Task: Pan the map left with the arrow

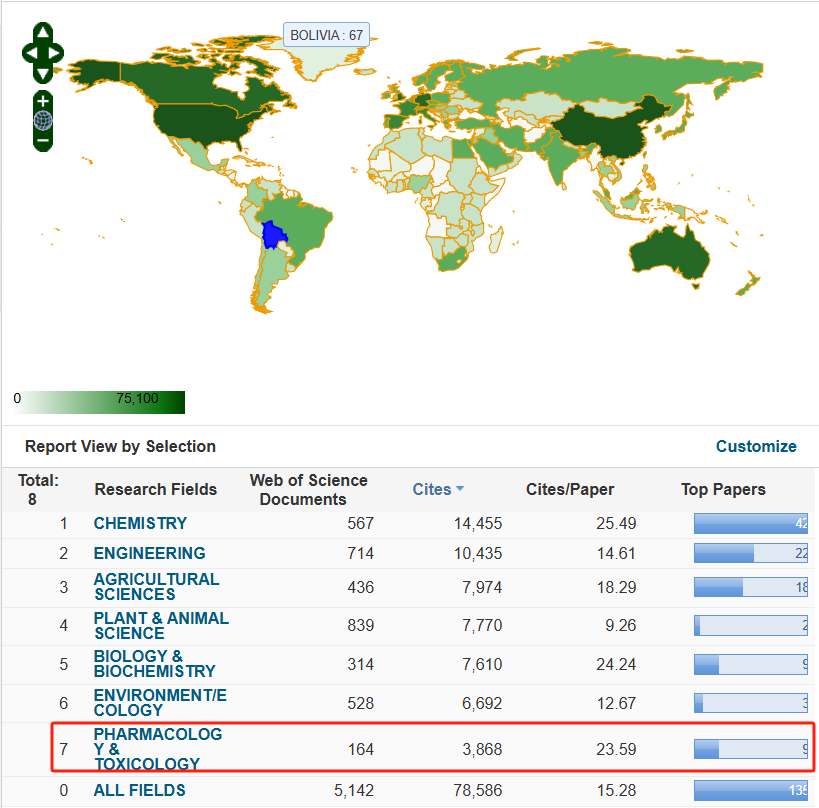Action: [x=30, y=52]
